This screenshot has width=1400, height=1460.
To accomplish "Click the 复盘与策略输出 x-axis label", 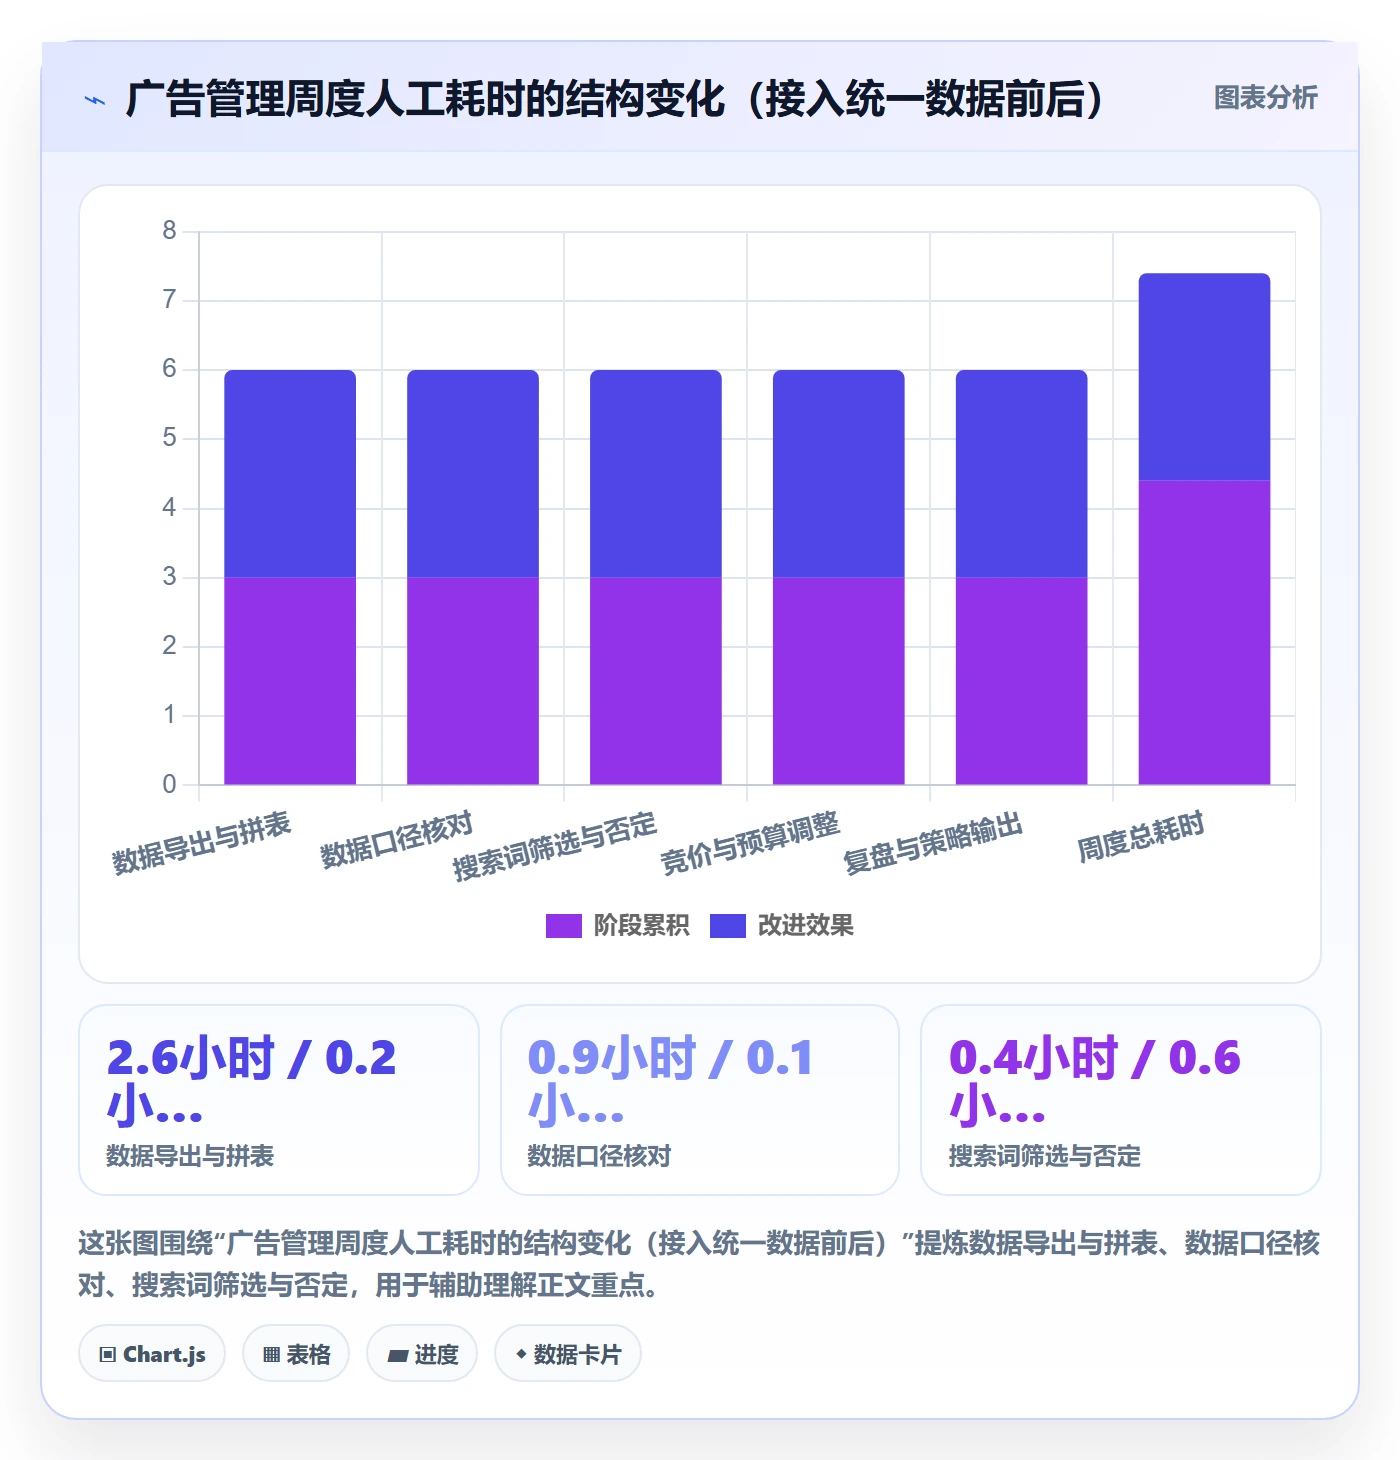I will pyautogui.click(x=933, y=844).
